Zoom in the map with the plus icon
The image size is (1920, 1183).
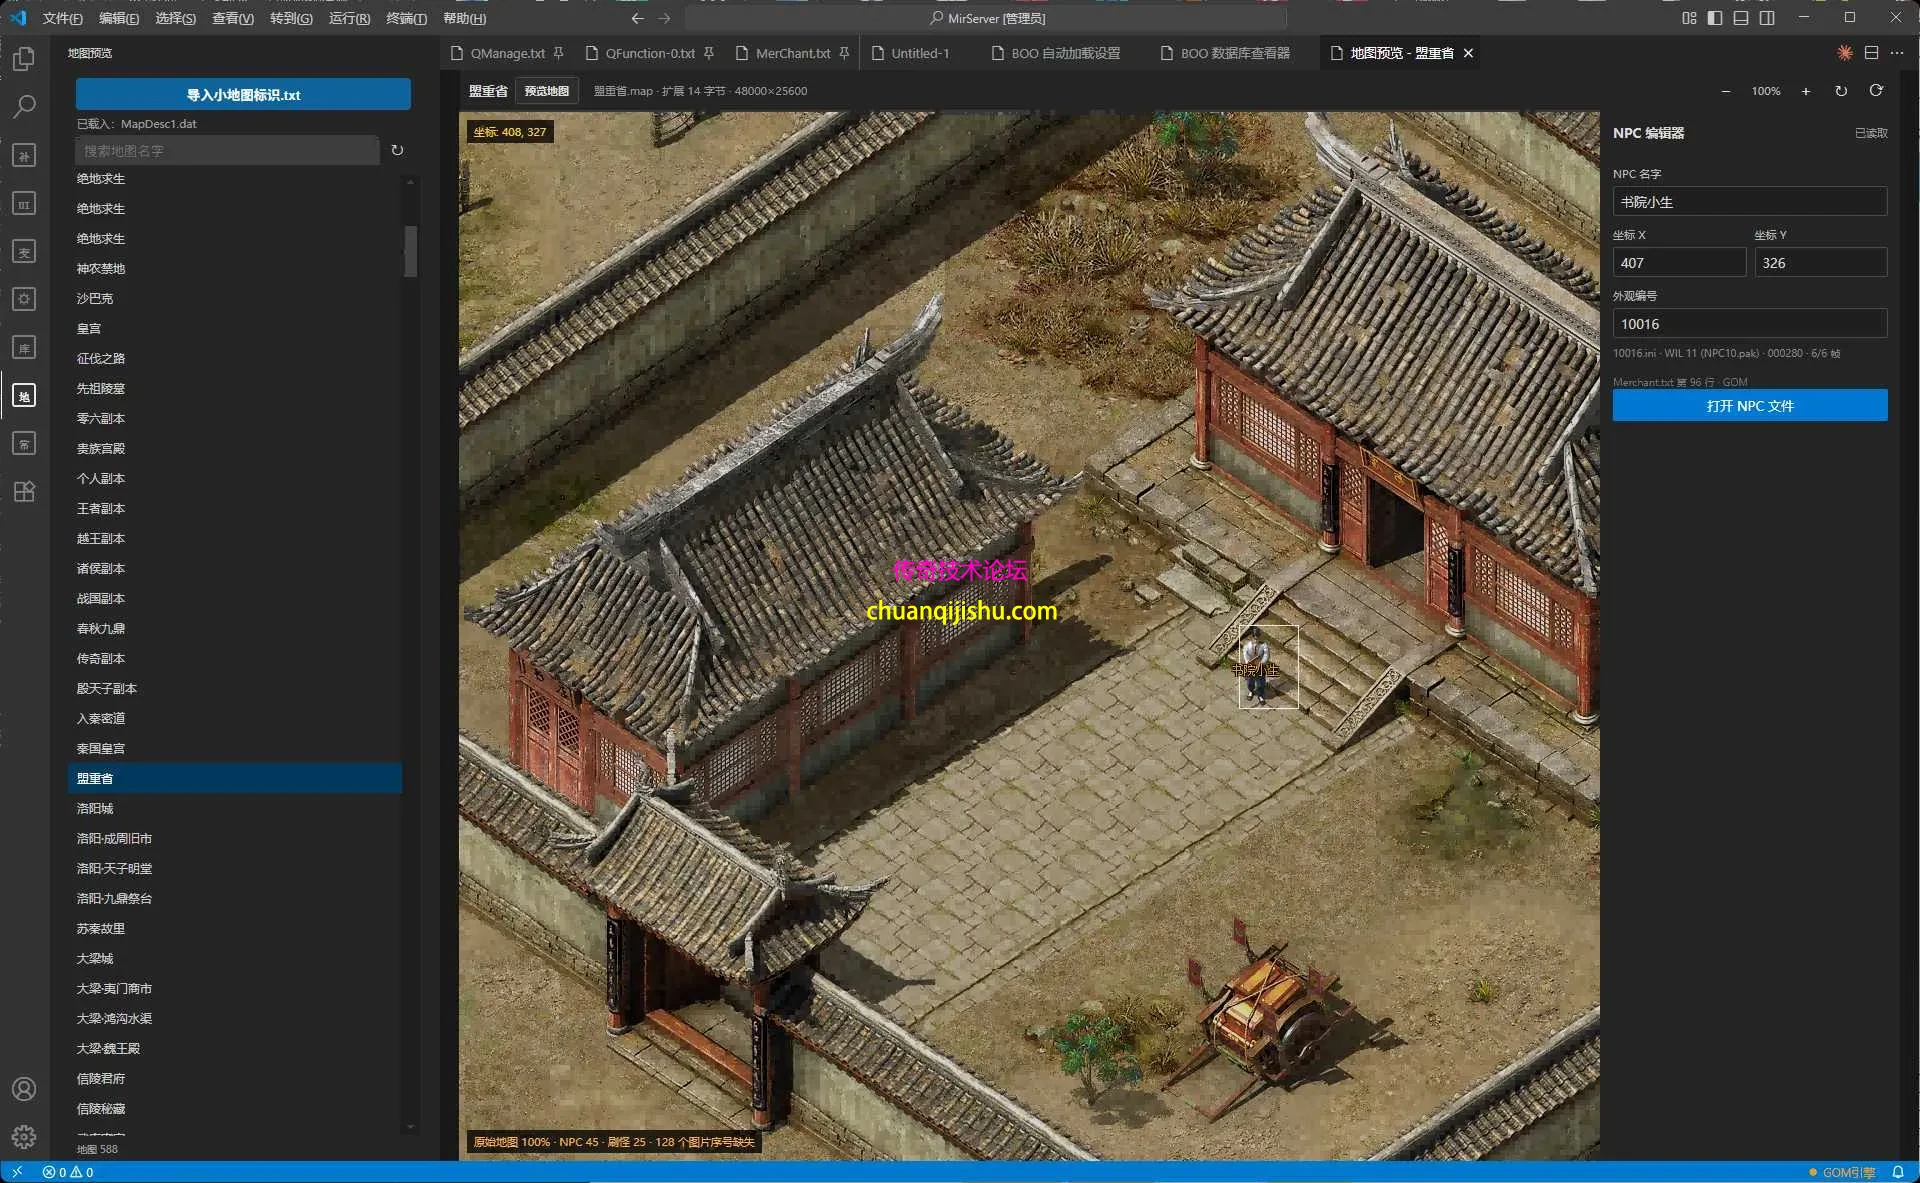click(x=1805, y=91)
